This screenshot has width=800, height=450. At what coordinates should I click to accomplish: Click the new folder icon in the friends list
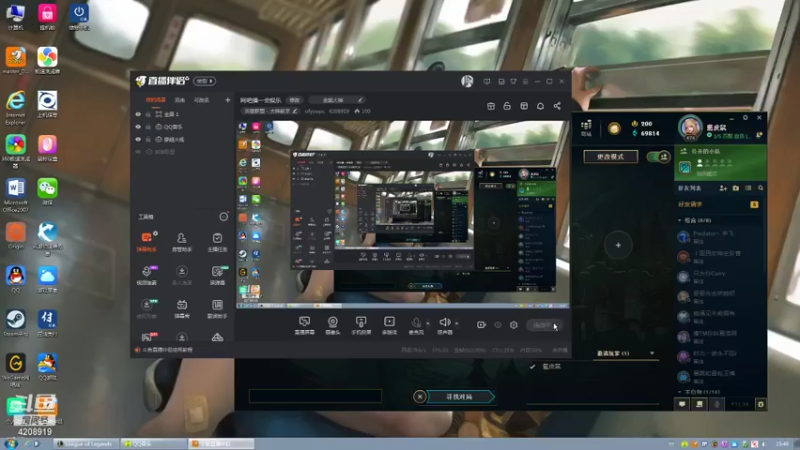[736, 188]
